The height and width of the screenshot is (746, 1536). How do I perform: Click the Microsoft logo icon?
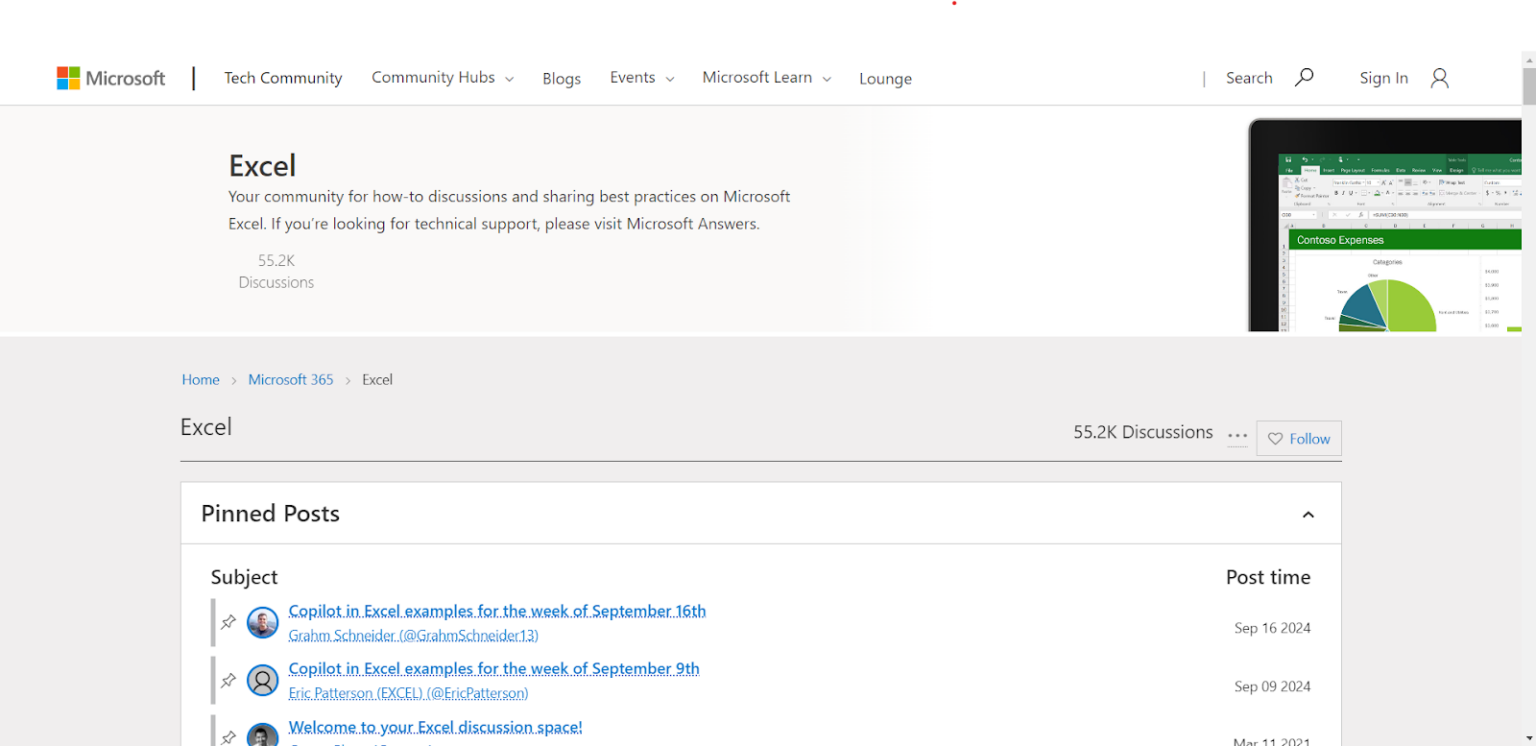coord(68,78)
